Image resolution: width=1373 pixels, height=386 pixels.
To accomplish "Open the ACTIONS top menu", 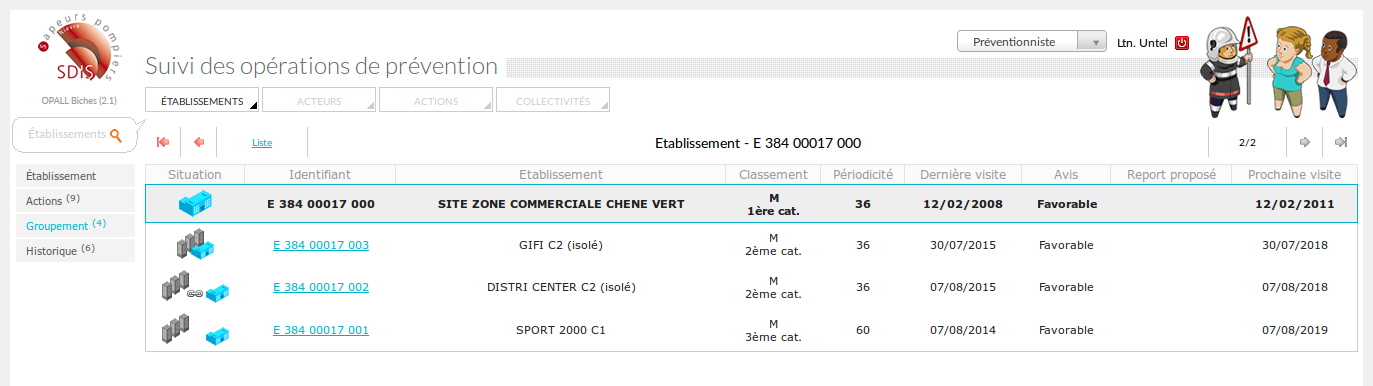I will tap(436, 101).
